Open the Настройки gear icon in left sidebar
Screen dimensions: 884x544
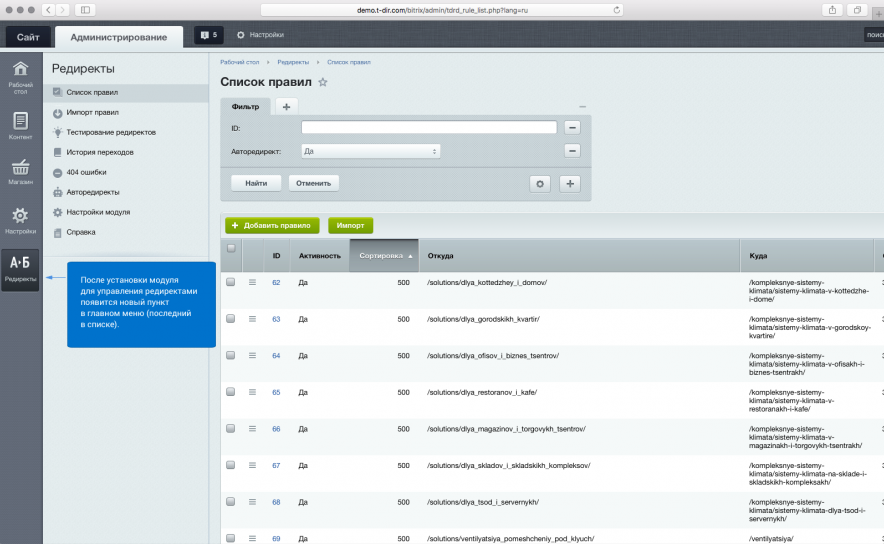pyautogui.click(x=20, y=220)
